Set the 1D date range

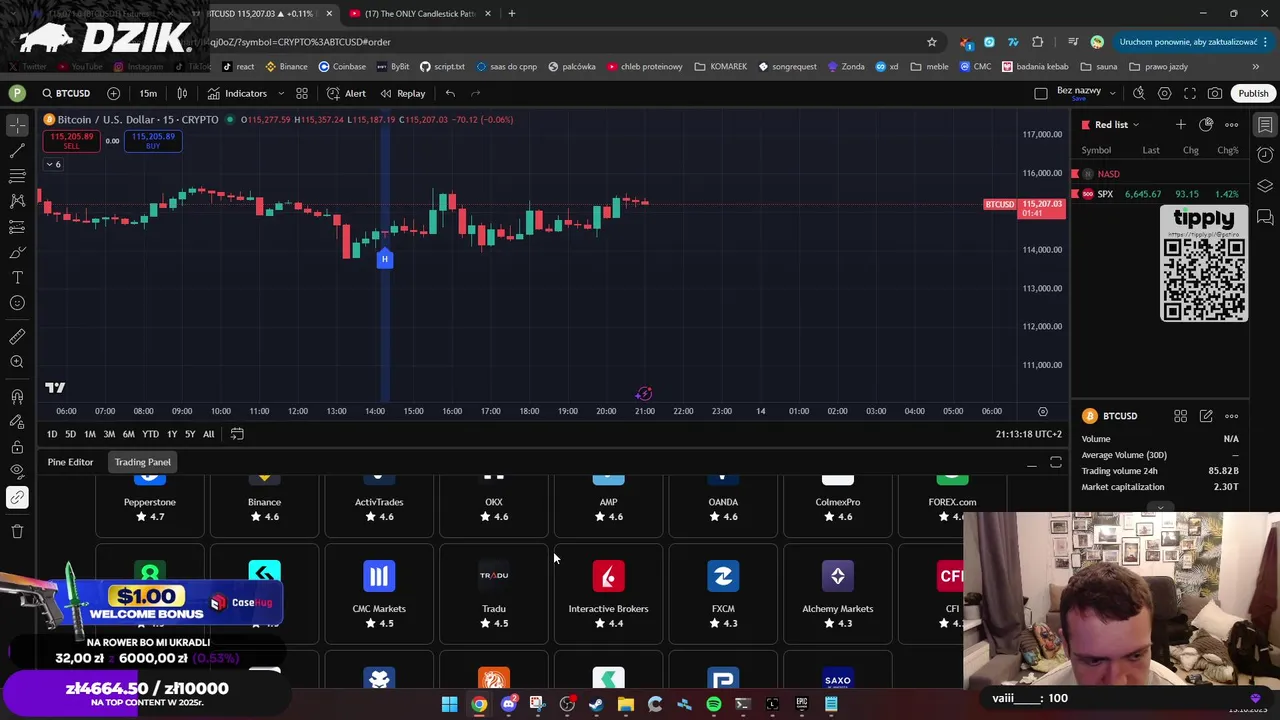coord(52,434)
